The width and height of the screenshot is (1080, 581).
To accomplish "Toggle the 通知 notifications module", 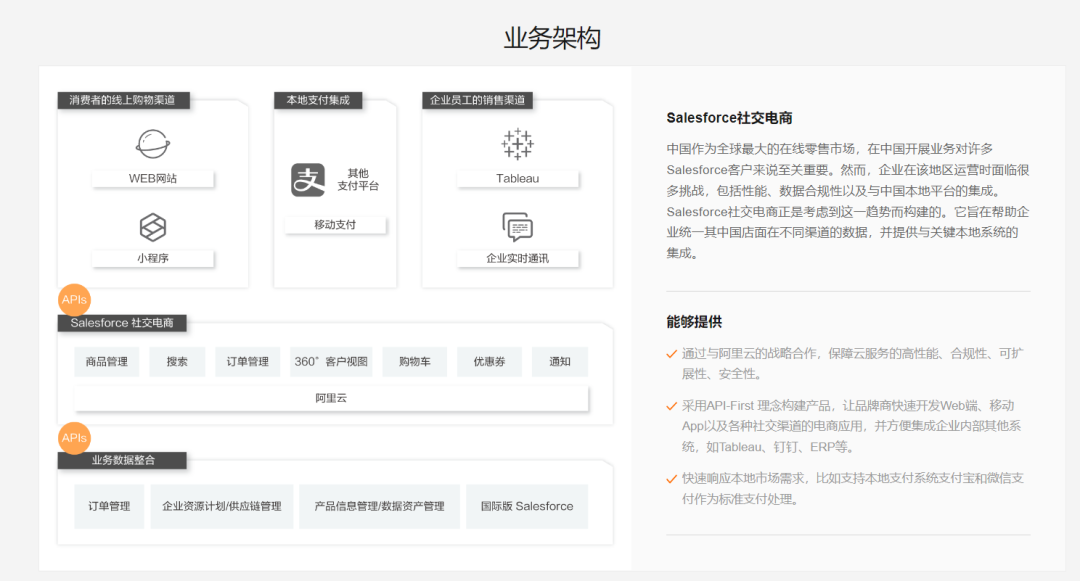I will (x=560, y=361).
